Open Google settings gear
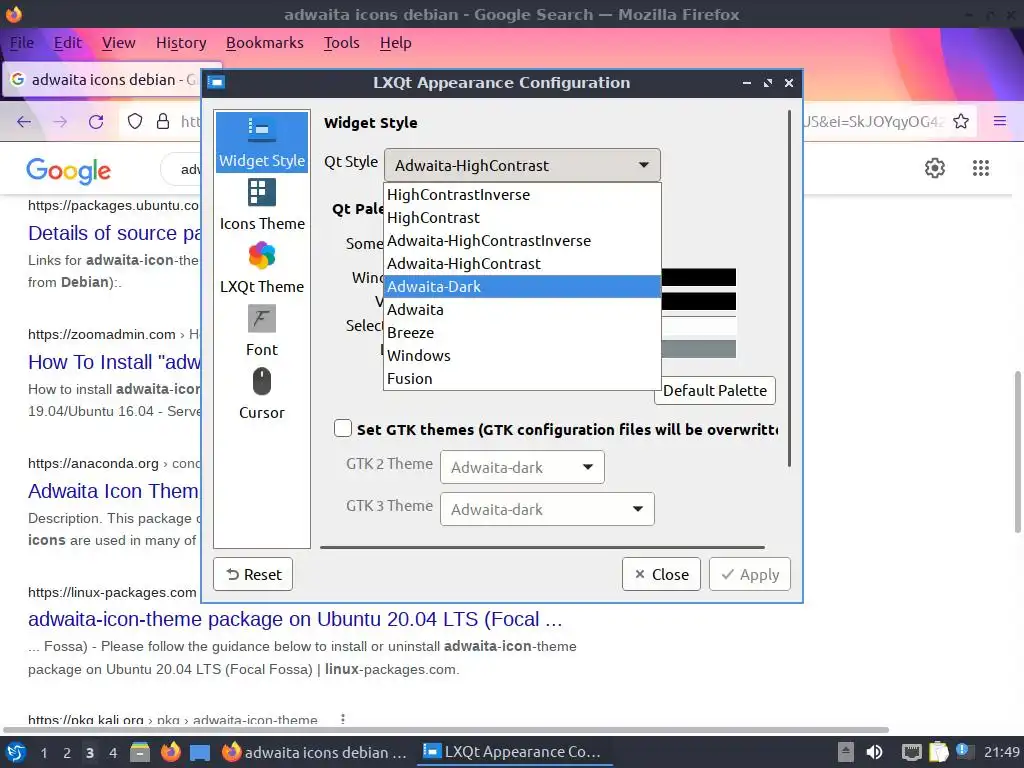 [935, 168]
